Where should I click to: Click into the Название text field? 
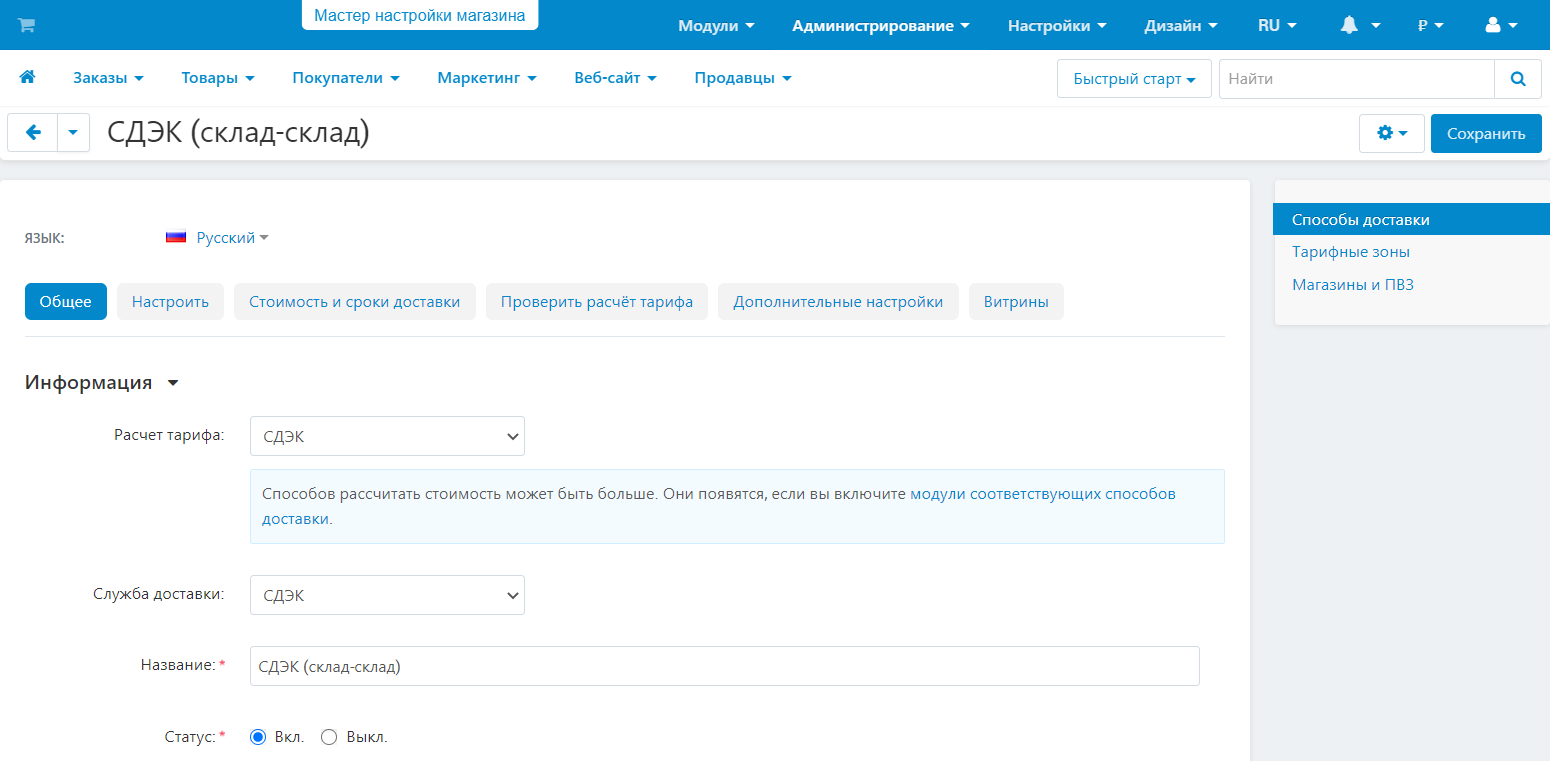point(724,666)
